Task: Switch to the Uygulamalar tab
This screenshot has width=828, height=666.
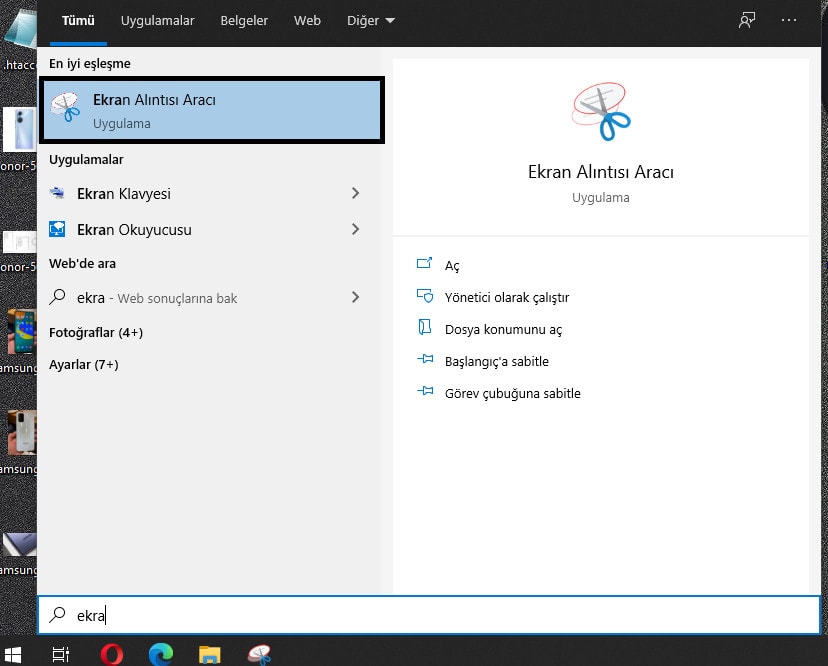Action: (x=157, y=20)
